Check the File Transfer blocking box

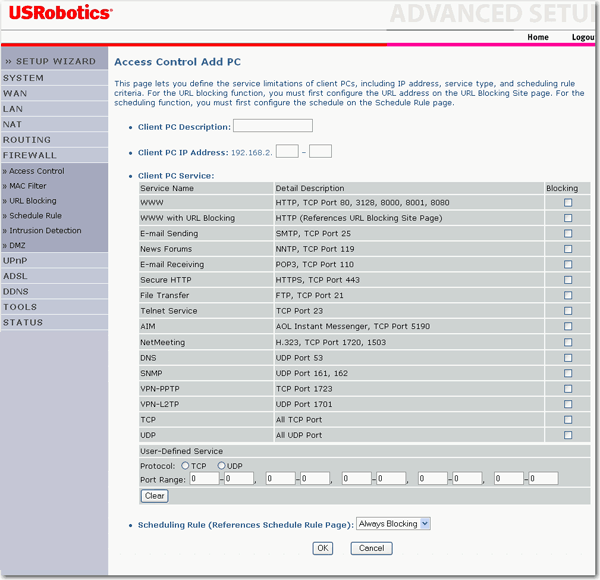[x=568, y=295]
